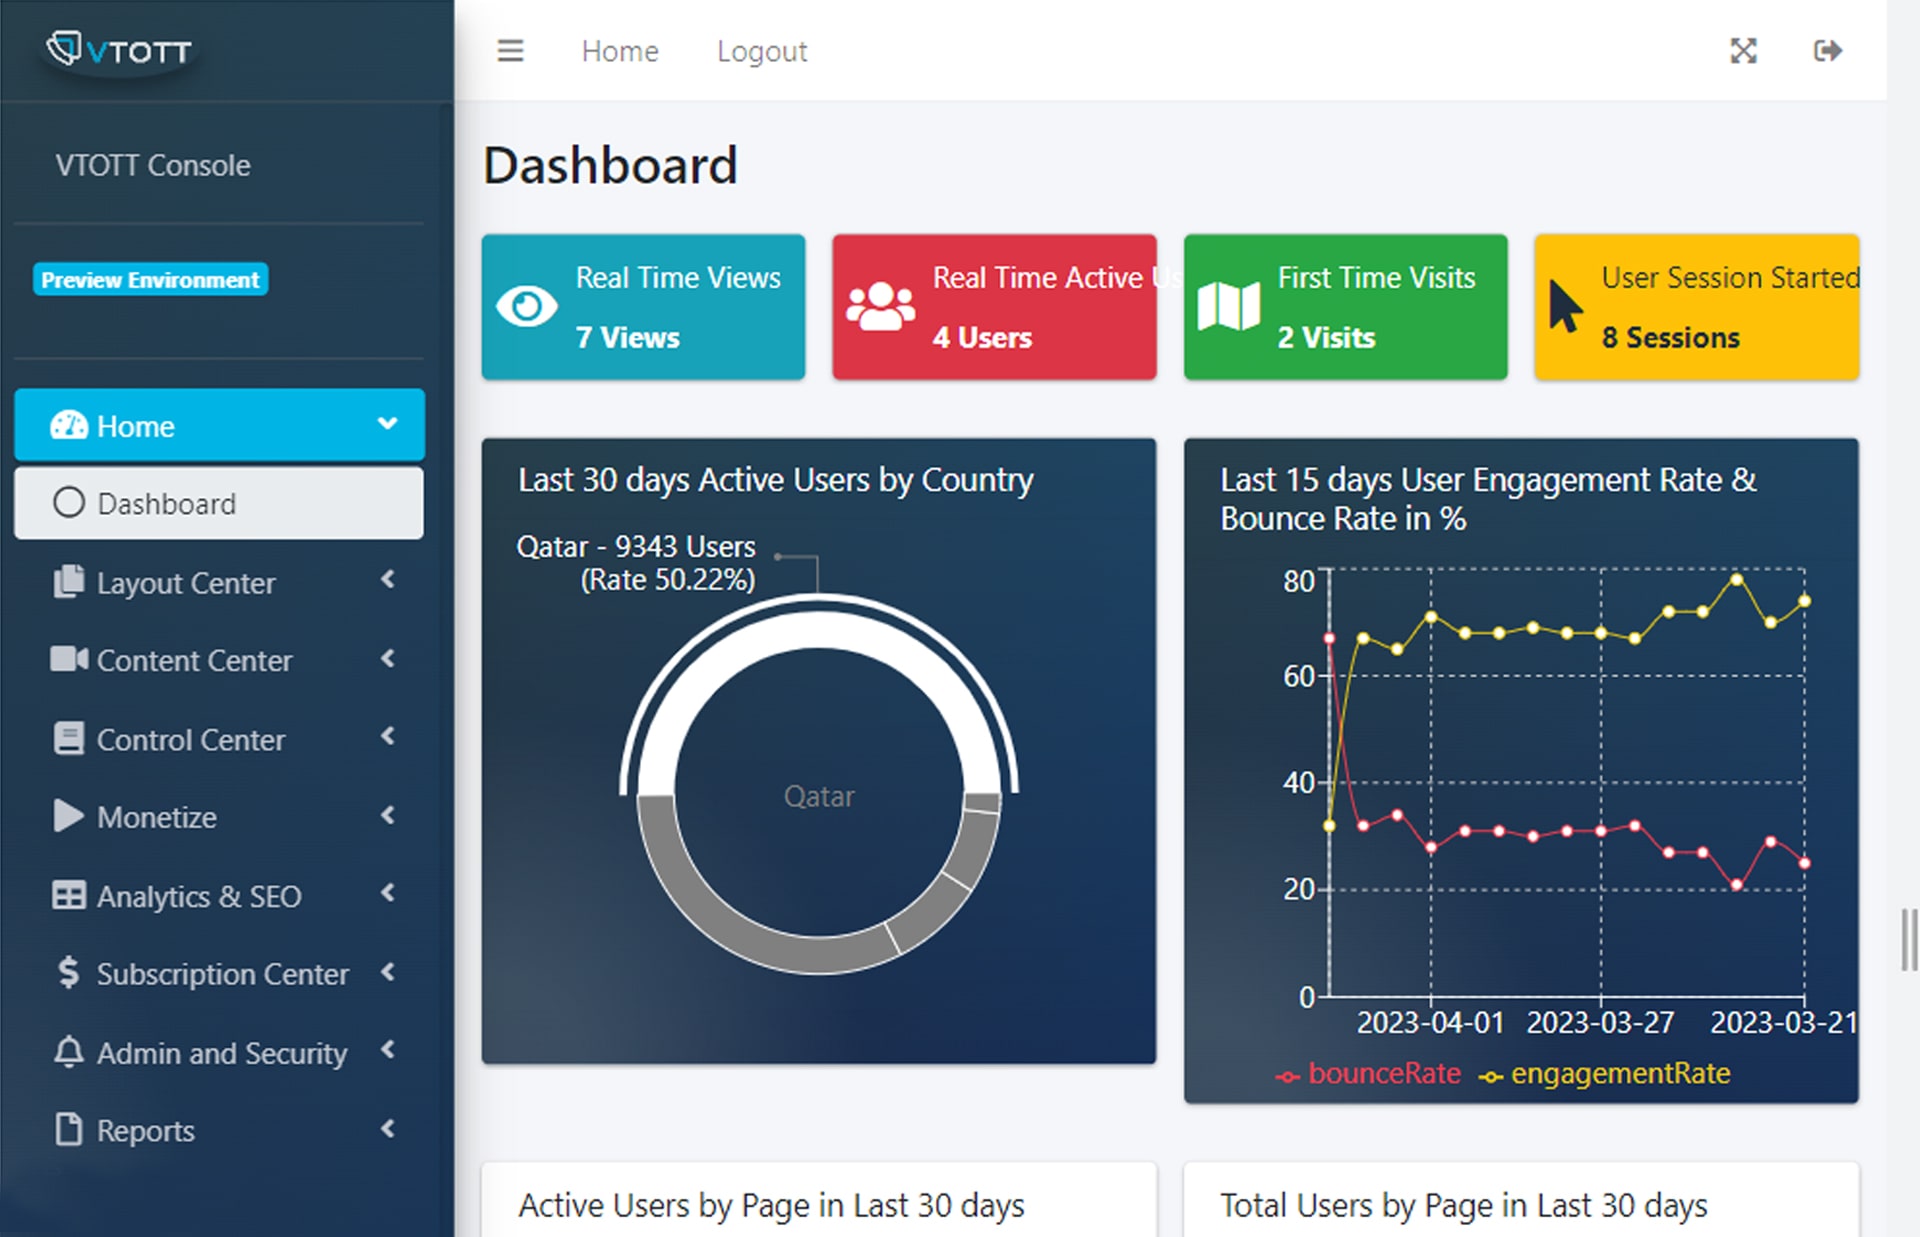The width and height of the screenshot is (1920, 1237).
Task: Open the Real Time Active Users card
Action: (x=994, y=307)
